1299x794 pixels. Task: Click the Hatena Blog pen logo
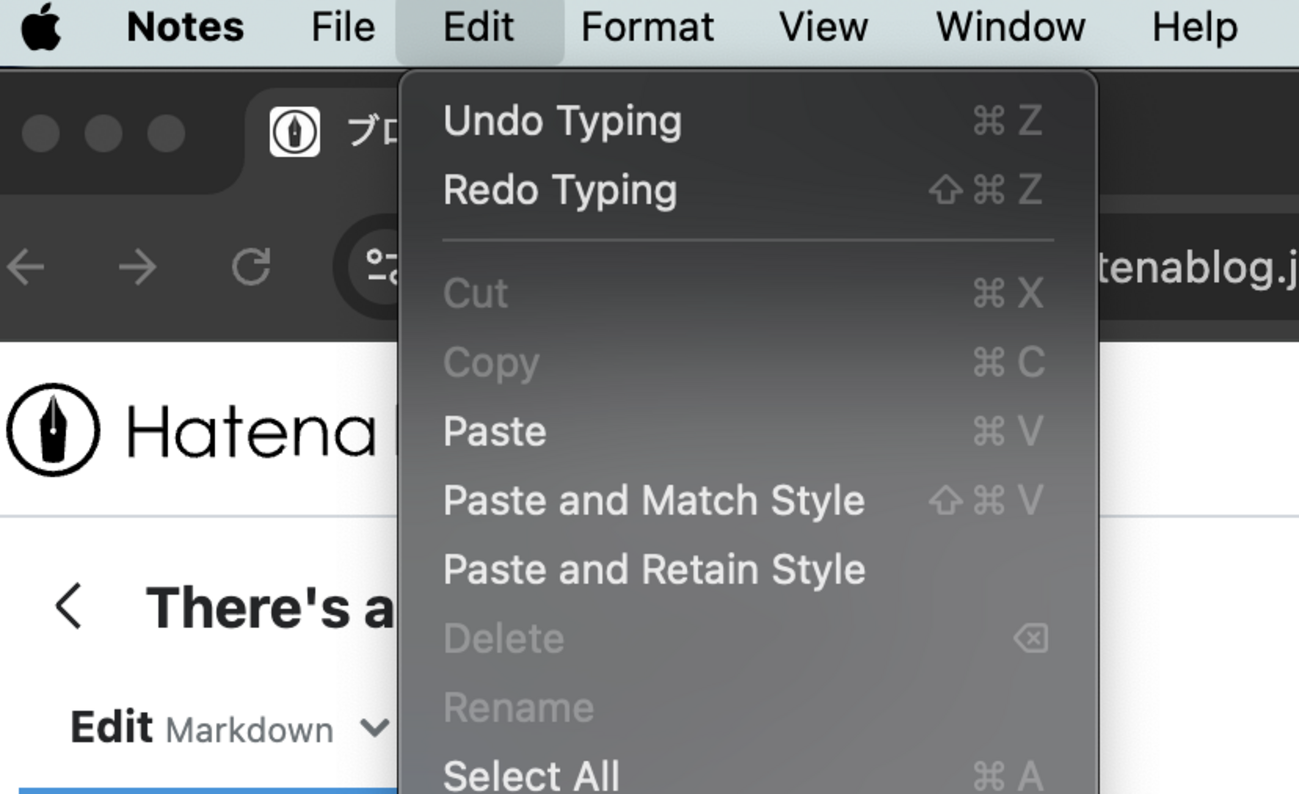click(x=53, y=430)
